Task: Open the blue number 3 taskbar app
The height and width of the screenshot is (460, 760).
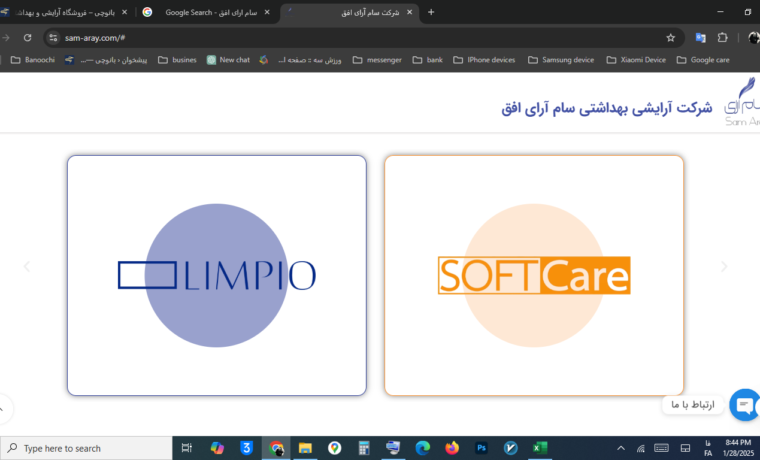Action: [246, 448]
